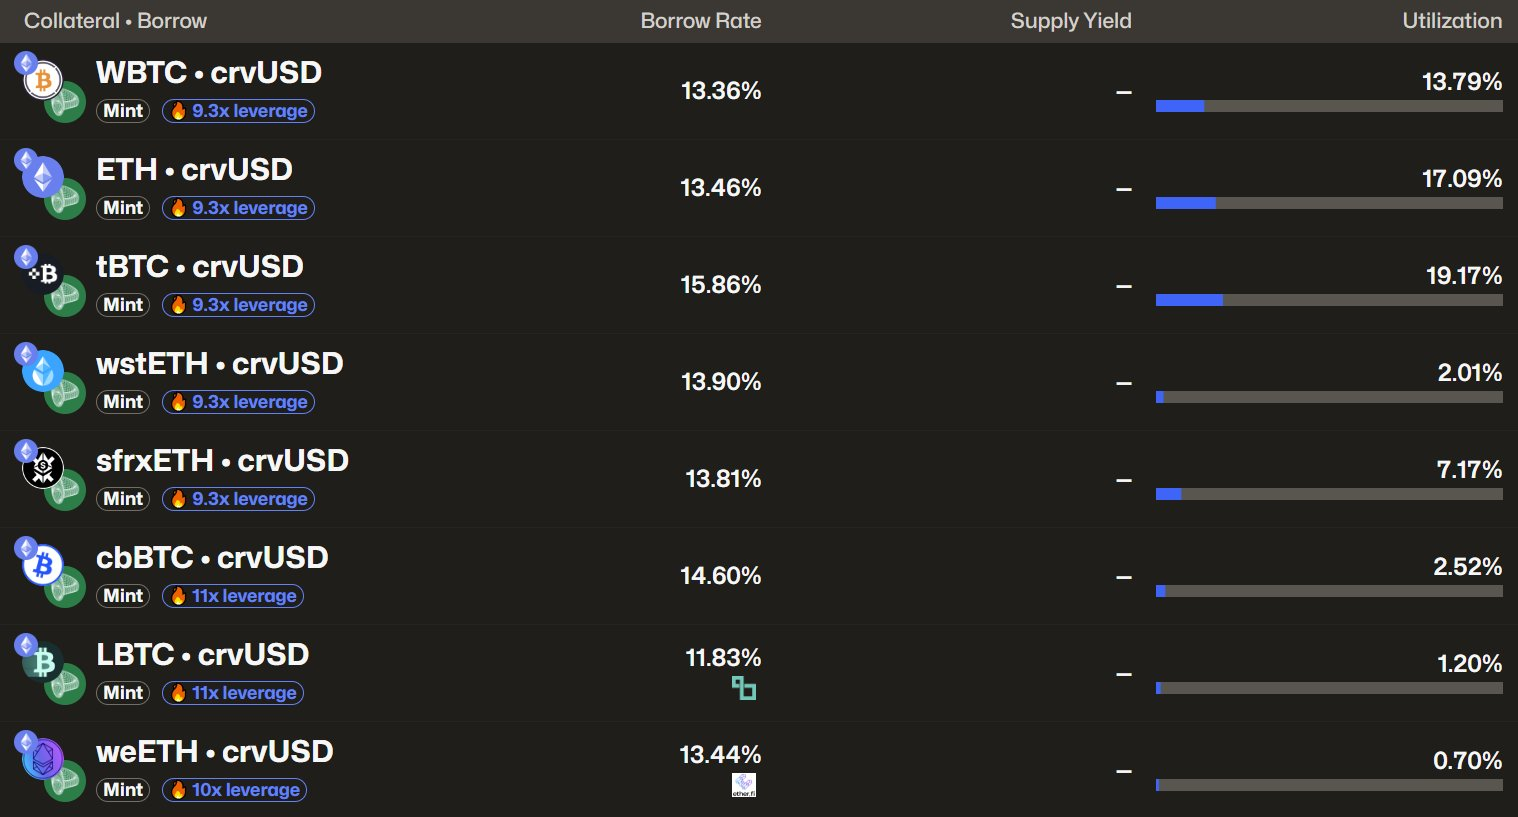Click the 11x leverage badge on cbBTC
Screen dimensions: 1518x817
tap(233, 596)
